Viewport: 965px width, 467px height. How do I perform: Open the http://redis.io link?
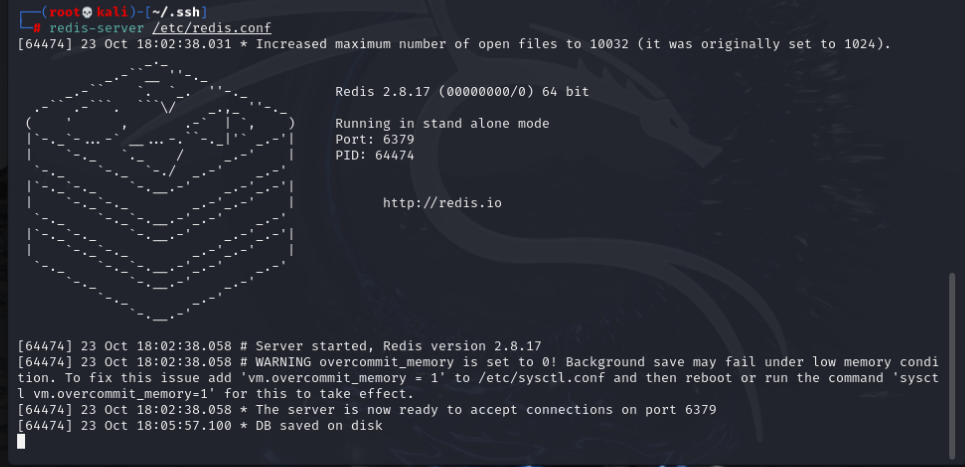tap(442, 203)
